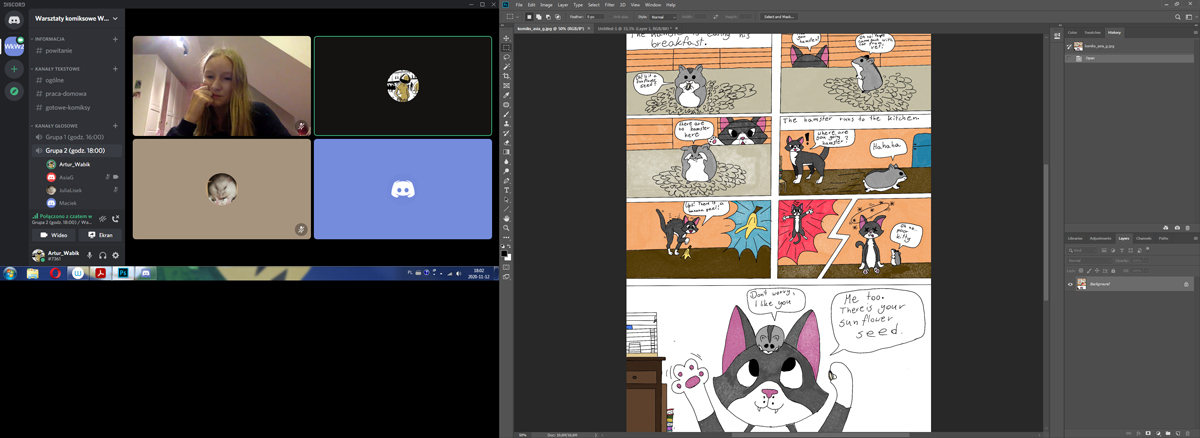Select the WkWz server icon
1200x438 pixels.
coord(14,46)
